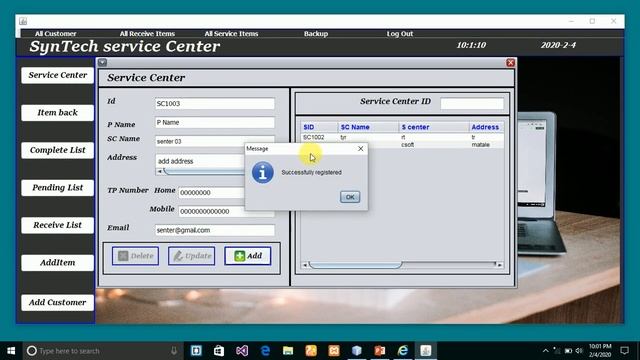The width and height of the screenshot is (640, 360).
Task: Open the All Customer menu
Action: [x=56, y=33]
